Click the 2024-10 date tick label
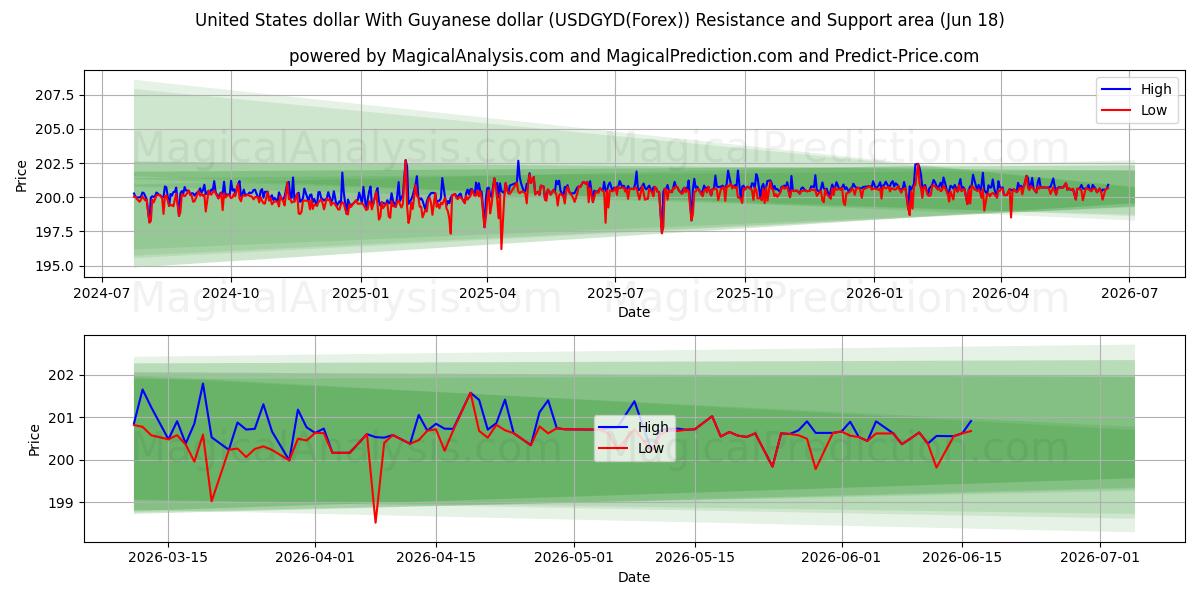 231,293
